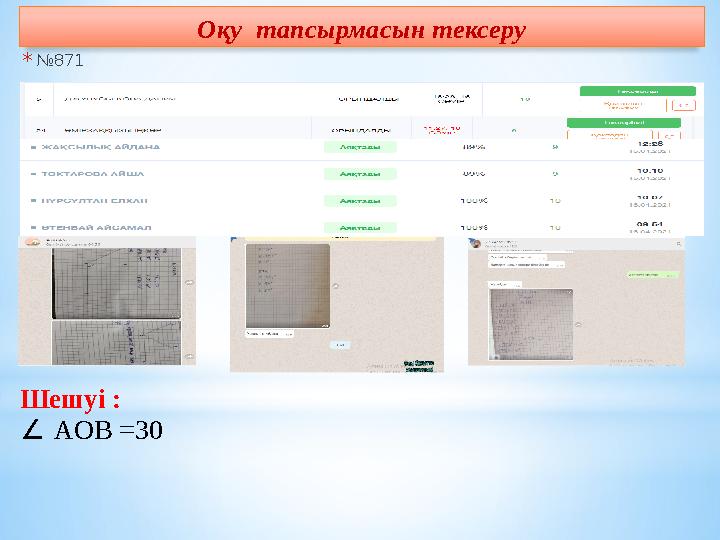Click the bullet icon before НҰРСҰЛТАН ЕЛХАН

point(33,201)
